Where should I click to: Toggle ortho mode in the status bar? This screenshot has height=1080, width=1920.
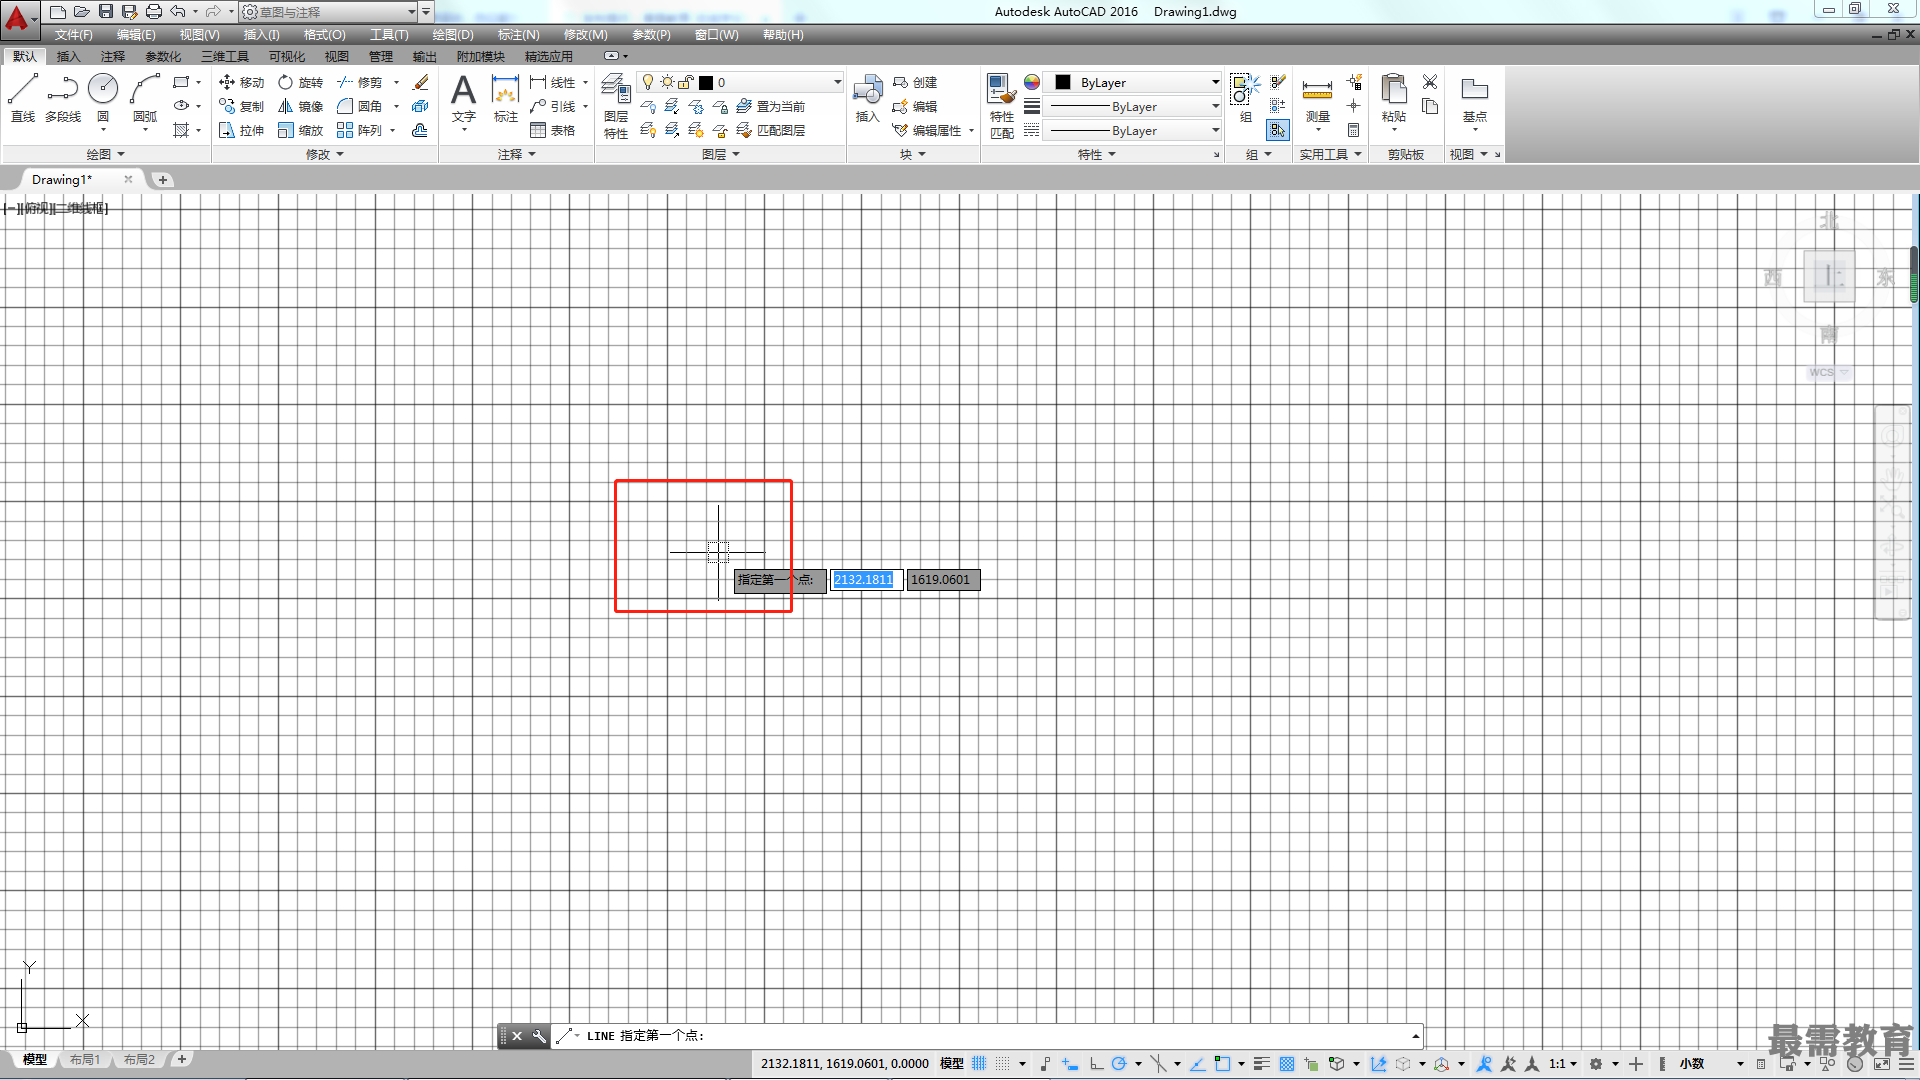[x=1096, y=1063]
